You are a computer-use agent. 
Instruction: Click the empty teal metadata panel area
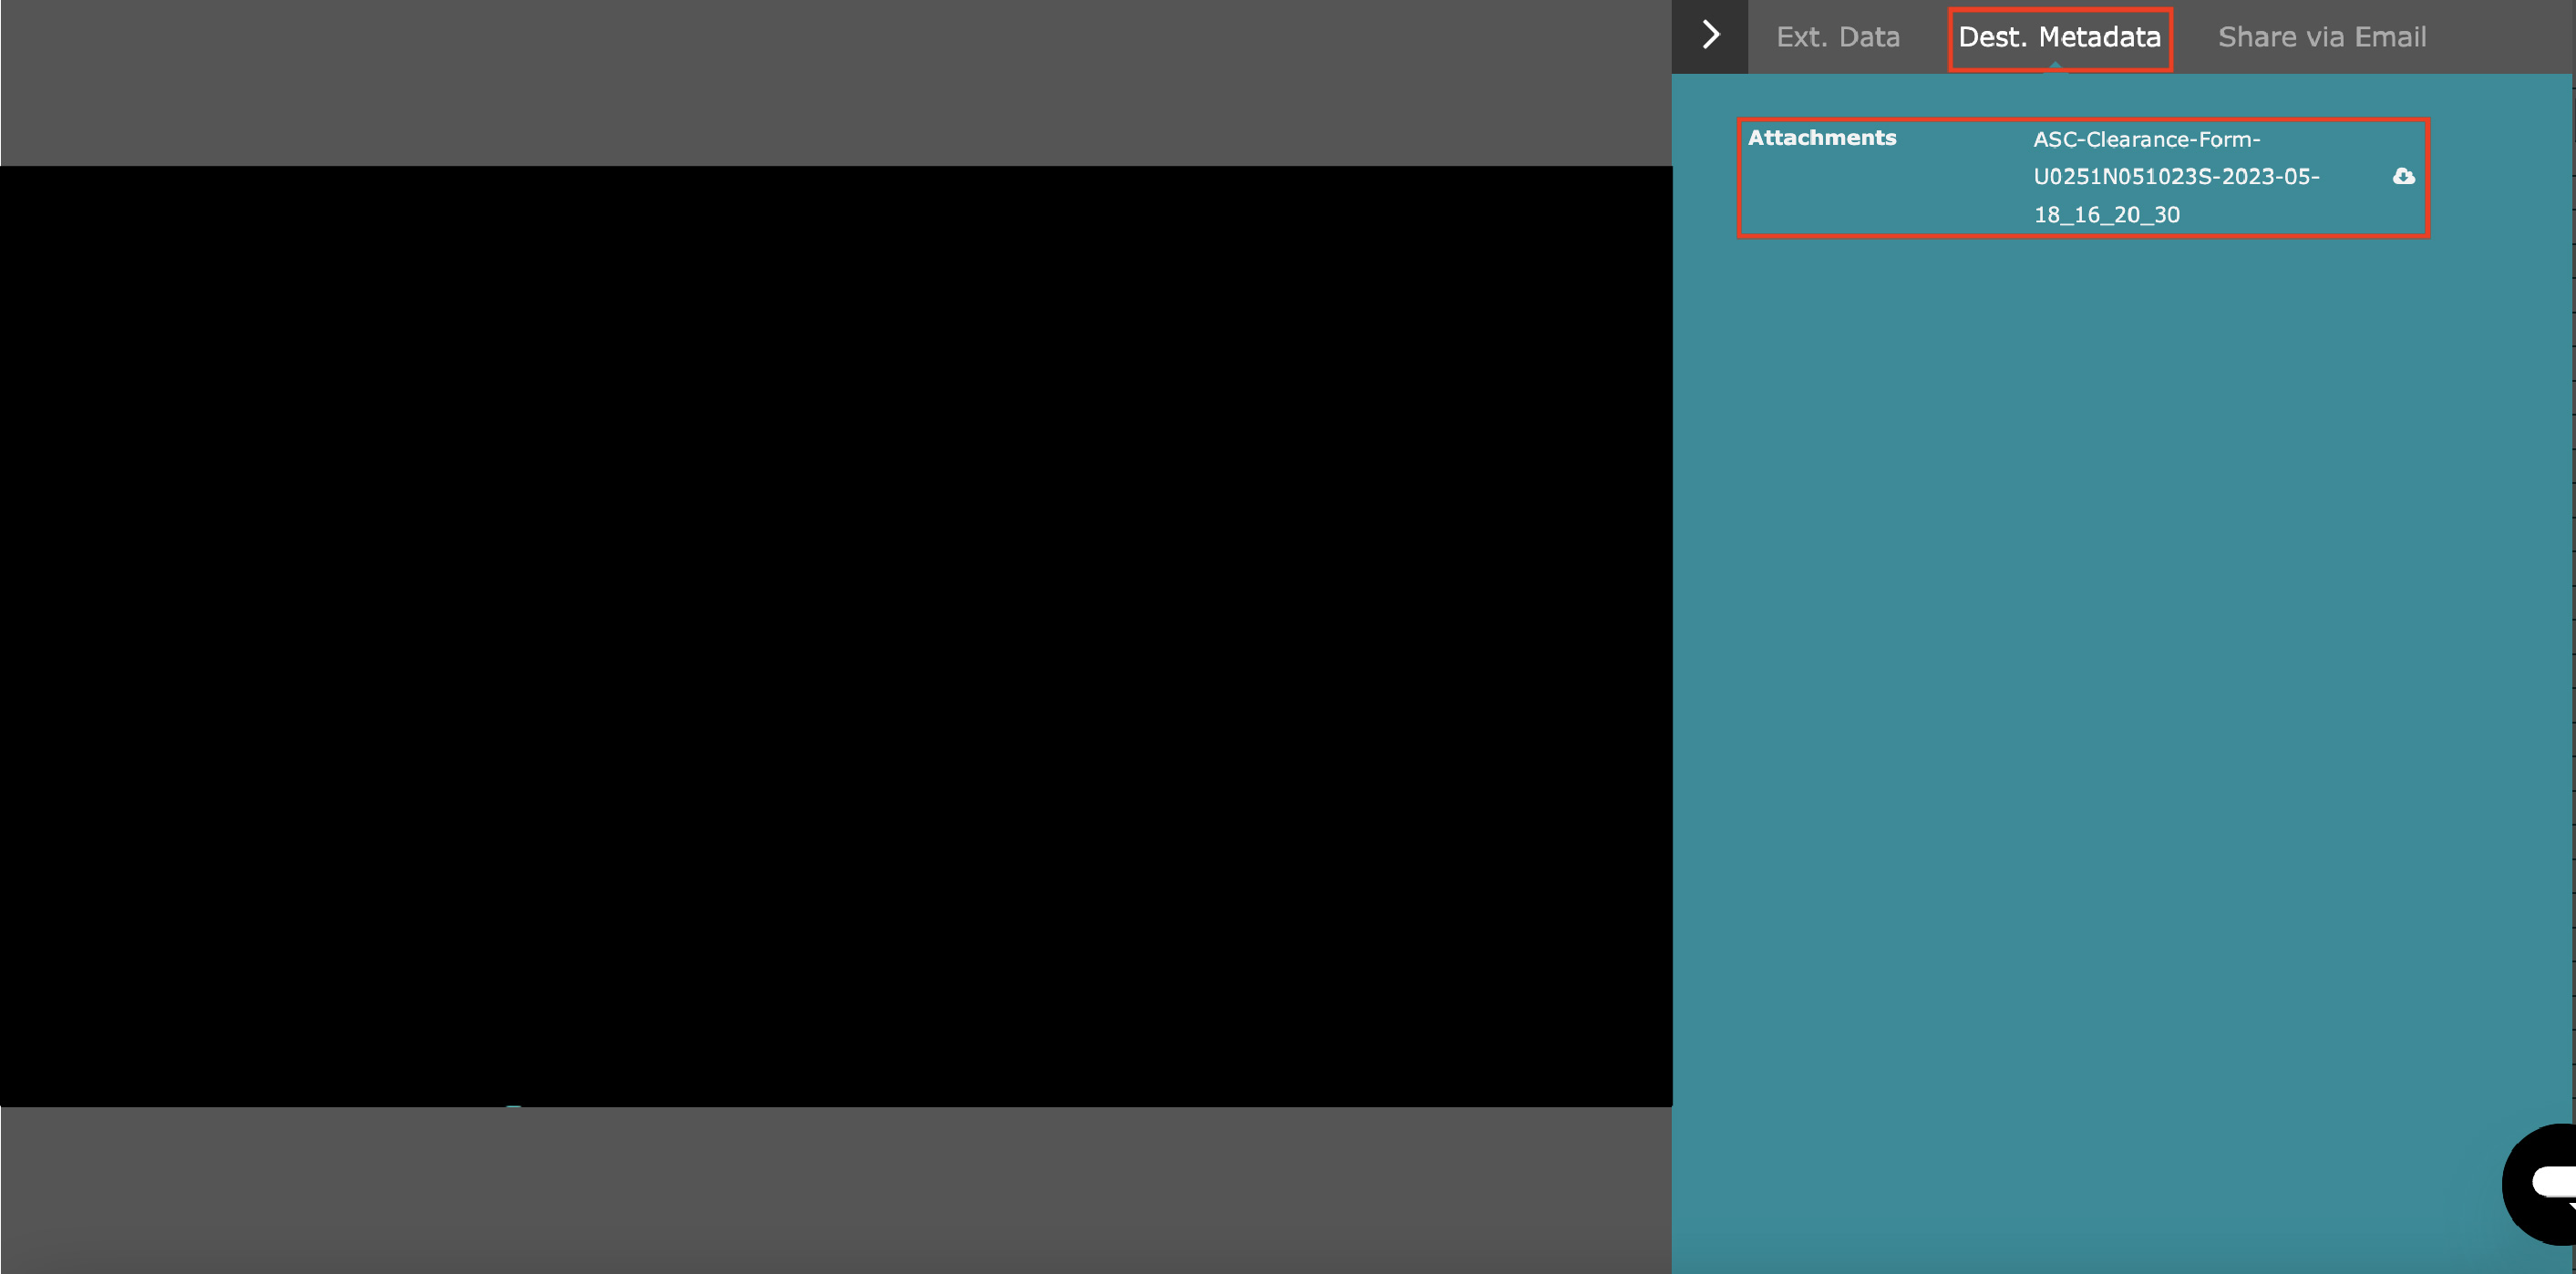point(2100,700)
